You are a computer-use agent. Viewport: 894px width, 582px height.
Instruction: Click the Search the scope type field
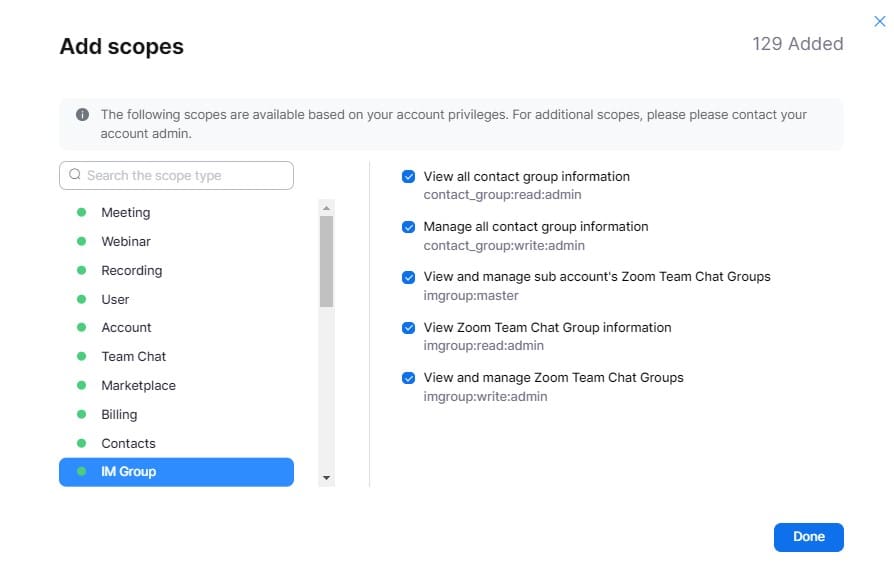pyautogui.click(x=186, y=175)
